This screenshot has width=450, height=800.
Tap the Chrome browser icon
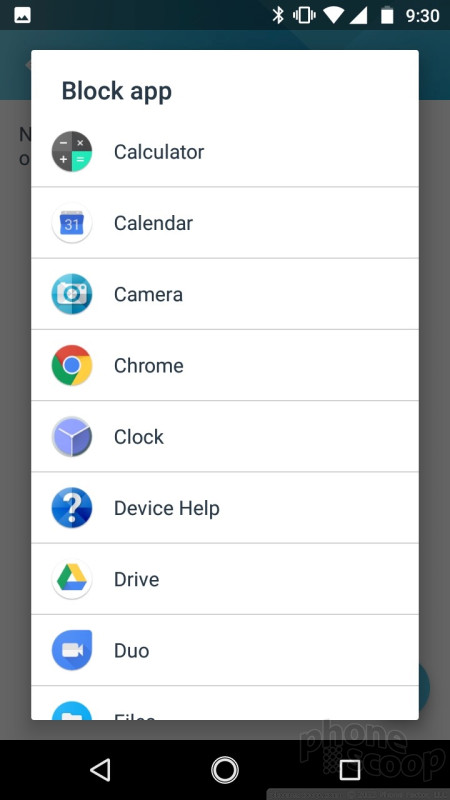pos(72,365)
